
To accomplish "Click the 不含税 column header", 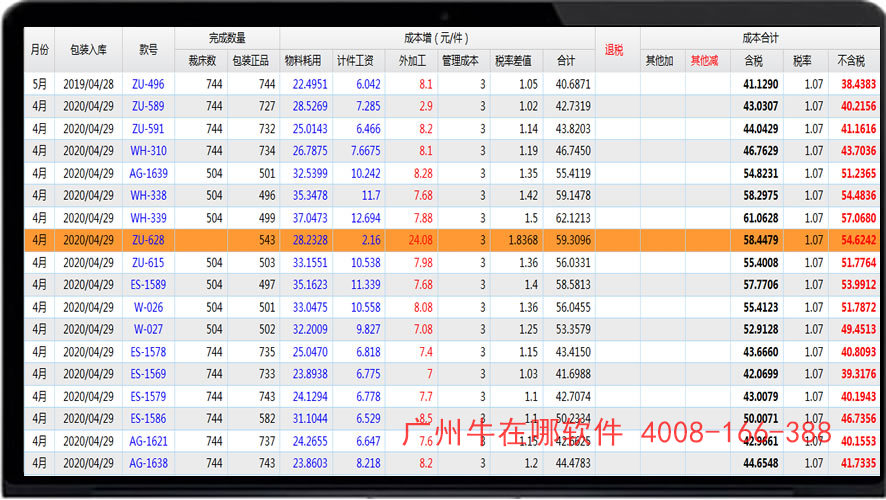I will pyautogui.click(x=851, y=60).
